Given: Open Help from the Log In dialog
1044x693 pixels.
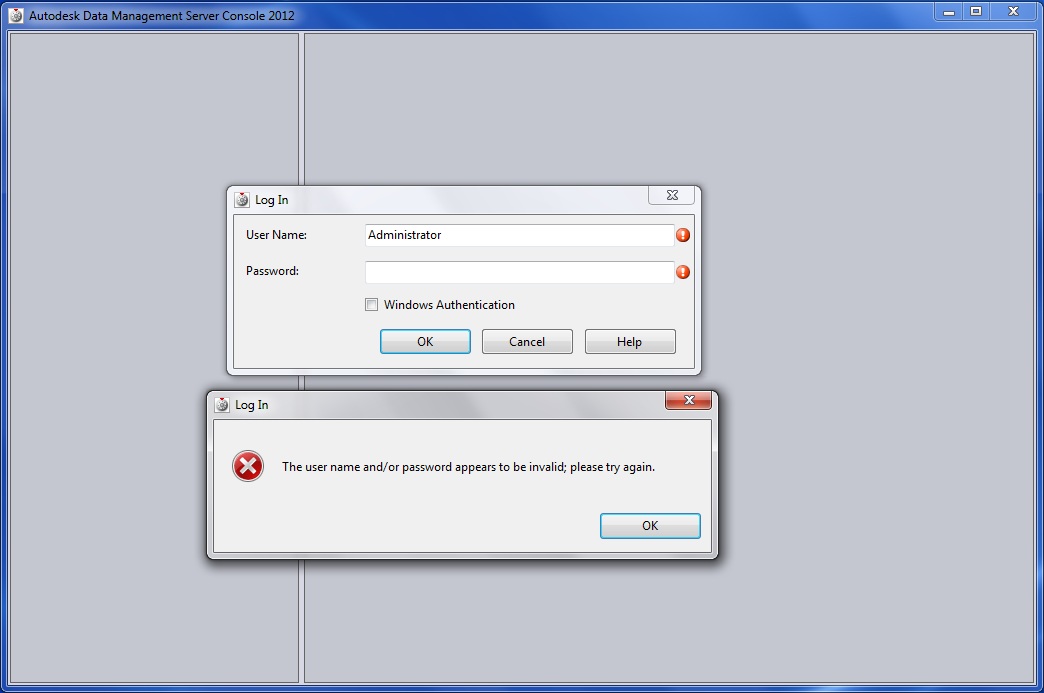Looking at the screenshot, I should pos(630,342).
